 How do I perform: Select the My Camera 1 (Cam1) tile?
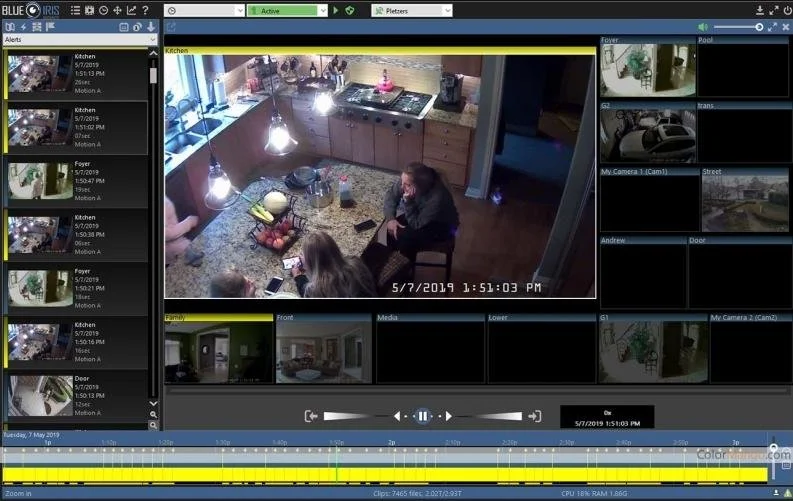(x=650, y=200)
